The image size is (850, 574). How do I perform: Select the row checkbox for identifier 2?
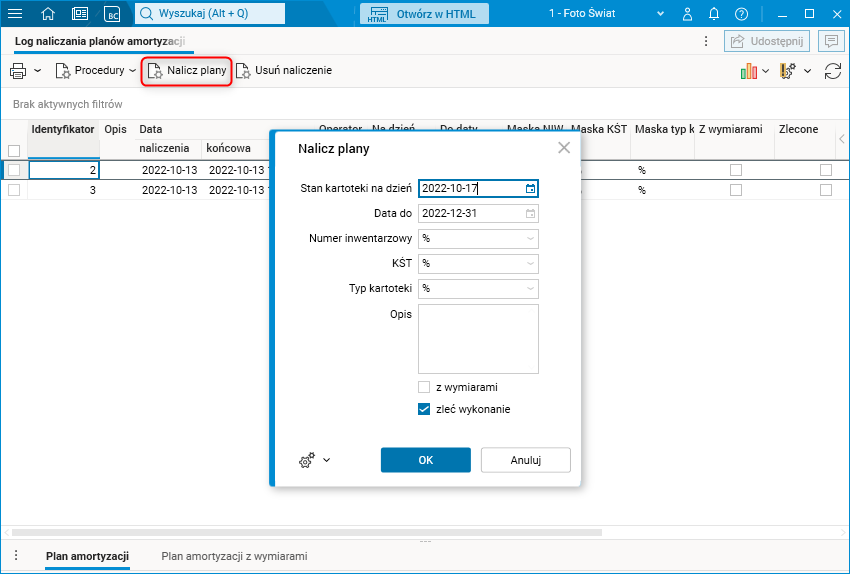(x=14, y=170)
